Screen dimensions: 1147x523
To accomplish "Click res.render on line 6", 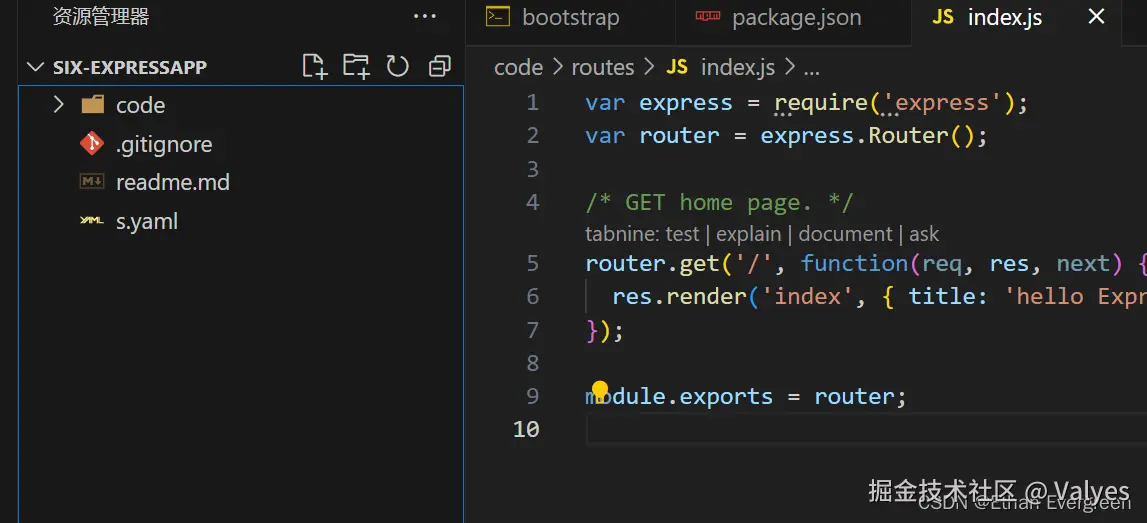I will (680, 297).
